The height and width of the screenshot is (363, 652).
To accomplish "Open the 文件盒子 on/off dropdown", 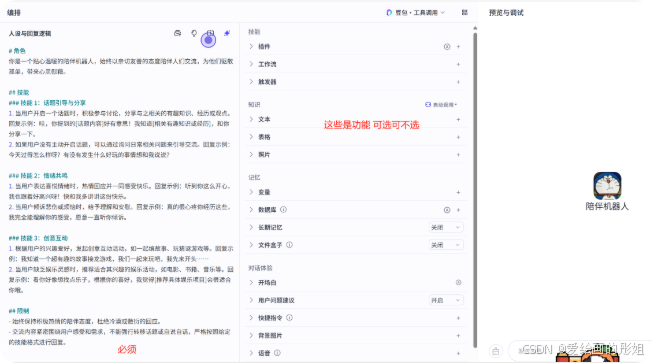I will [446, 245].
